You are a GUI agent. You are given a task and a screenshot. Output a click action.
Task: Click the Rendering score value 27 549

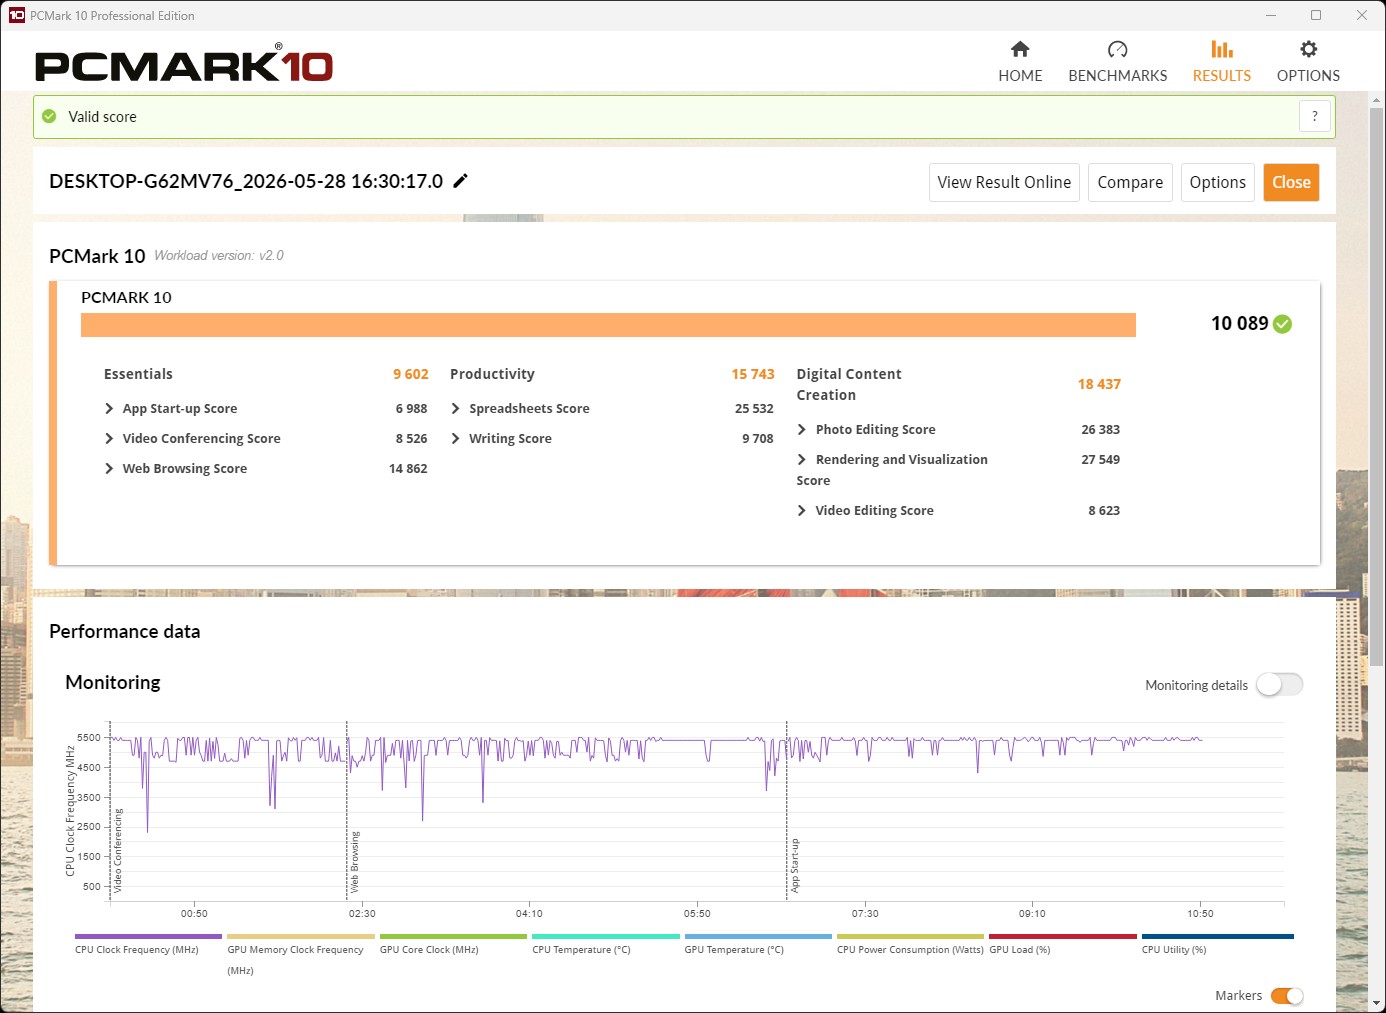[x=1100, y=459]
